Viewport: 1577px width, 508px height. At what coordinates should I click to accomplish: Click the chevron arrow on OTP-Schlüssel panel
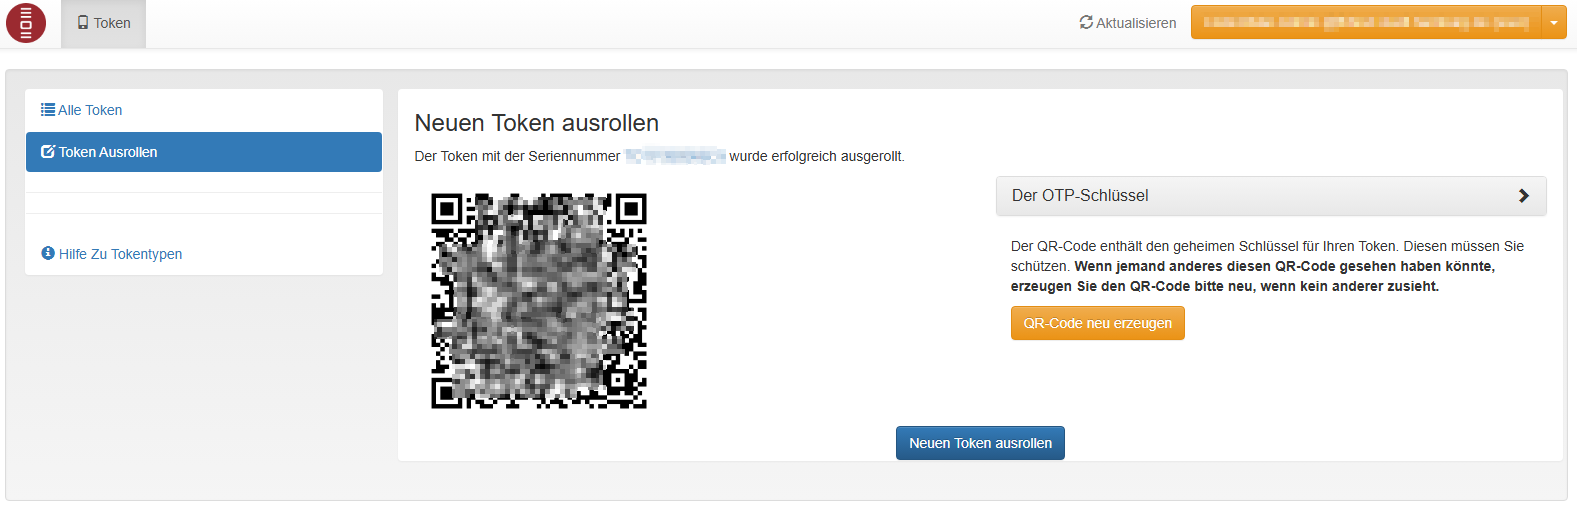(x=1523, y=196)
